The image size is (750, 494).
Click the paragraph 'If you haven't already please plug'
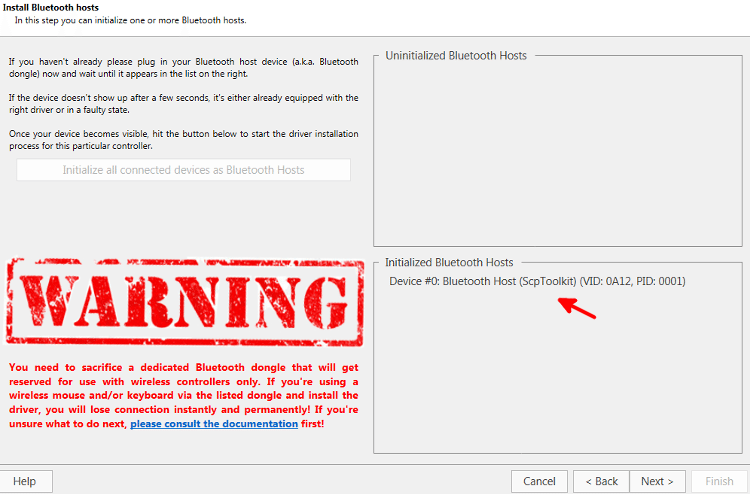pos(184,68)
